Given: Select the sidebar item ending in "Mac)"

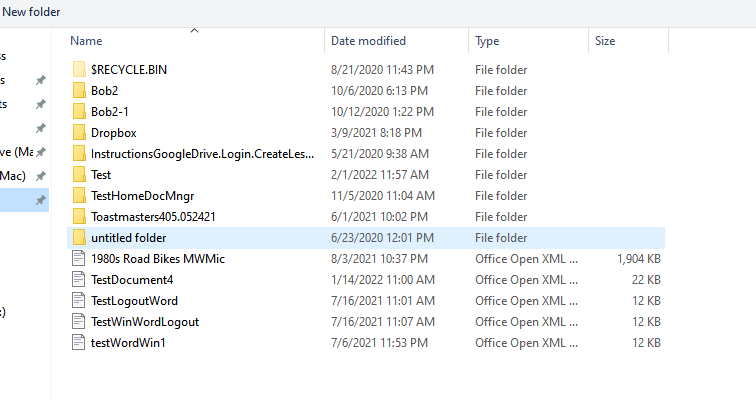Looking at the screenshot, I should (x=14, y=175).
